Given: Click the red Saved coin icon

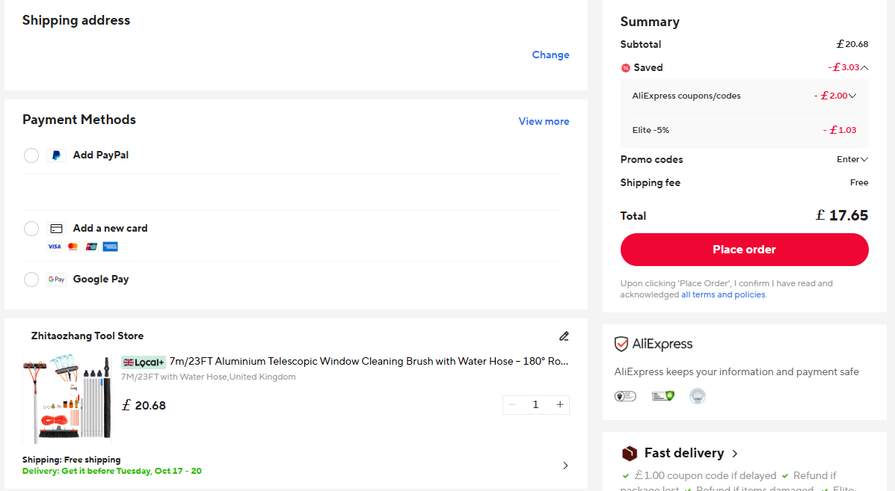Looking at the screenshot, I should pyautogui.click(x=626, y=67).
